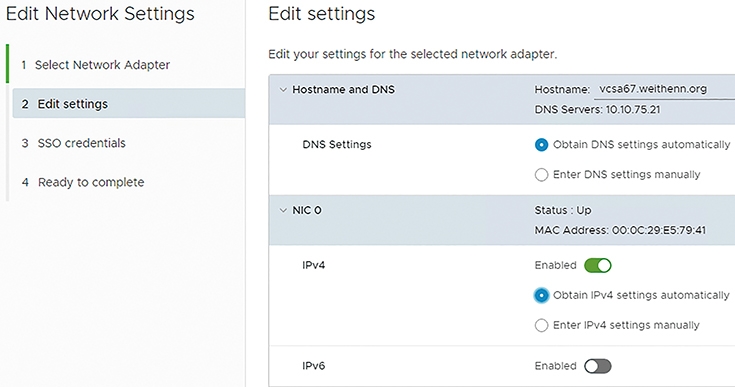Choose Enter IPv4 settings manually
The height and width of the screenshot is (387, 735).
[541, 325]
